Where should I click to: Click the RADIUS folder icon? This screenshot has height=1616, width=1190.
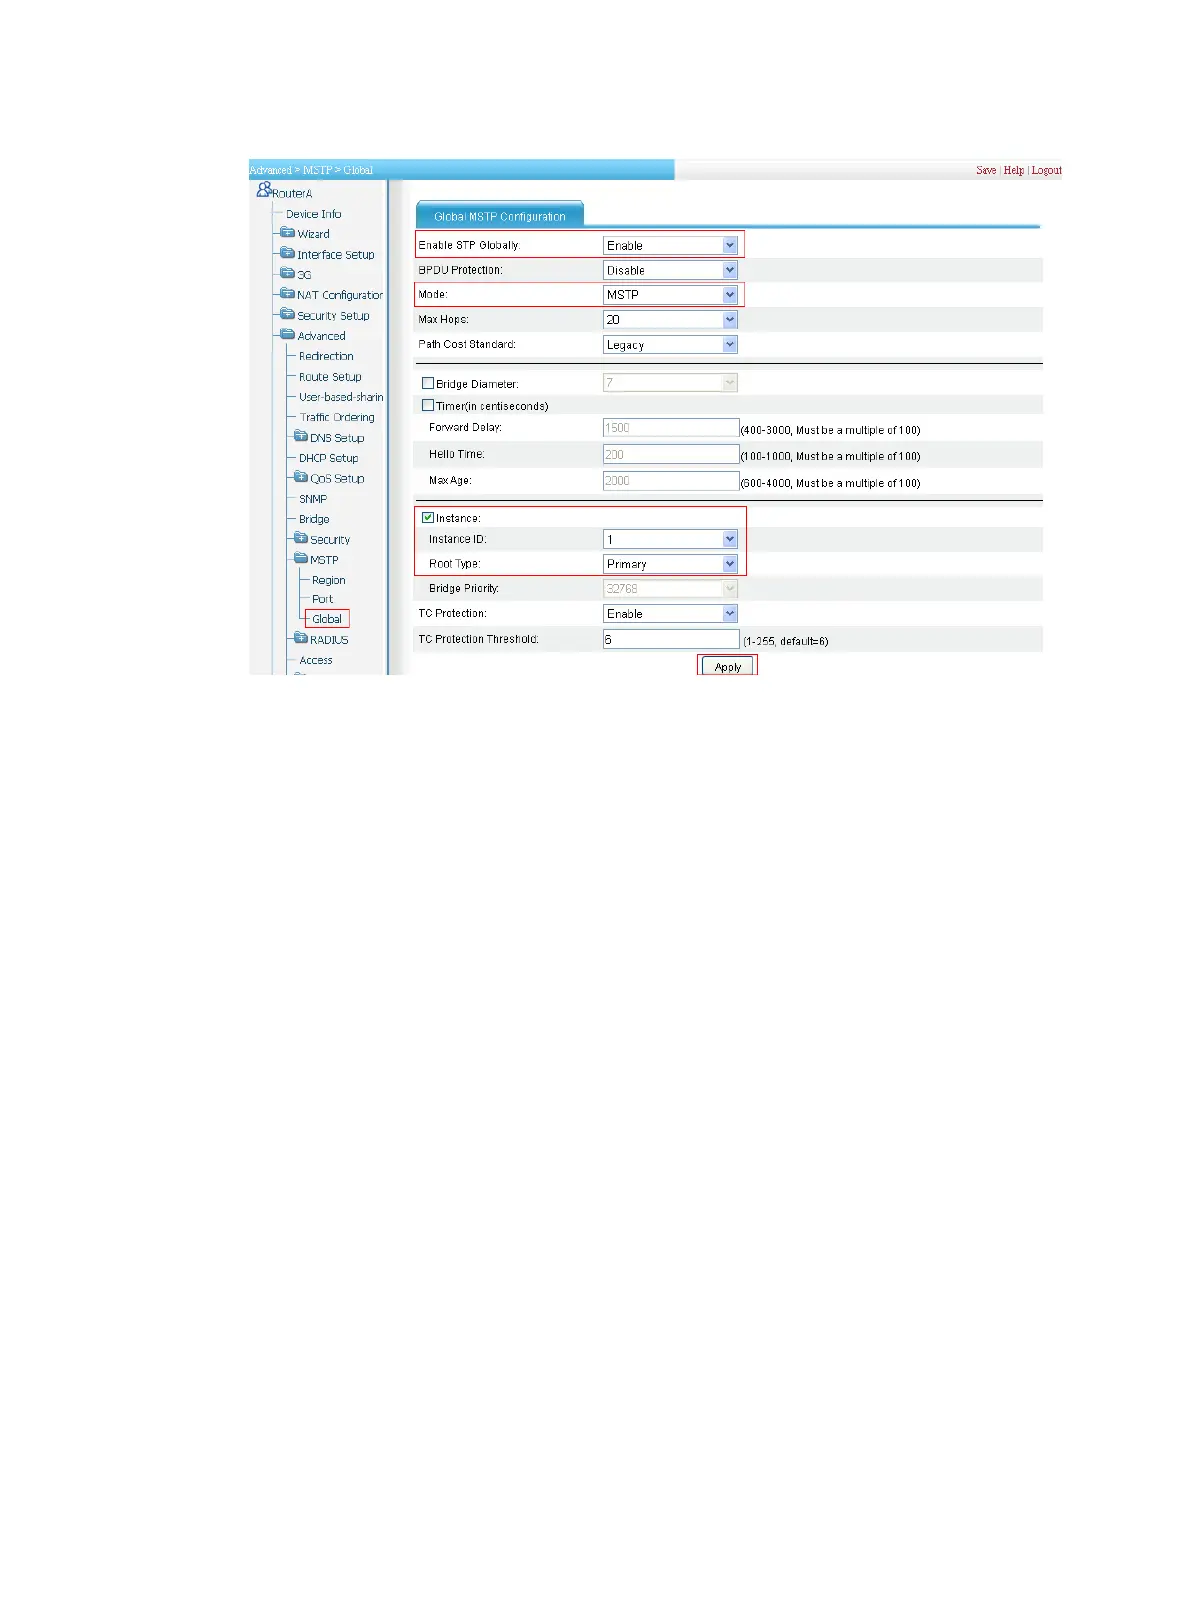tap(301, 639)
